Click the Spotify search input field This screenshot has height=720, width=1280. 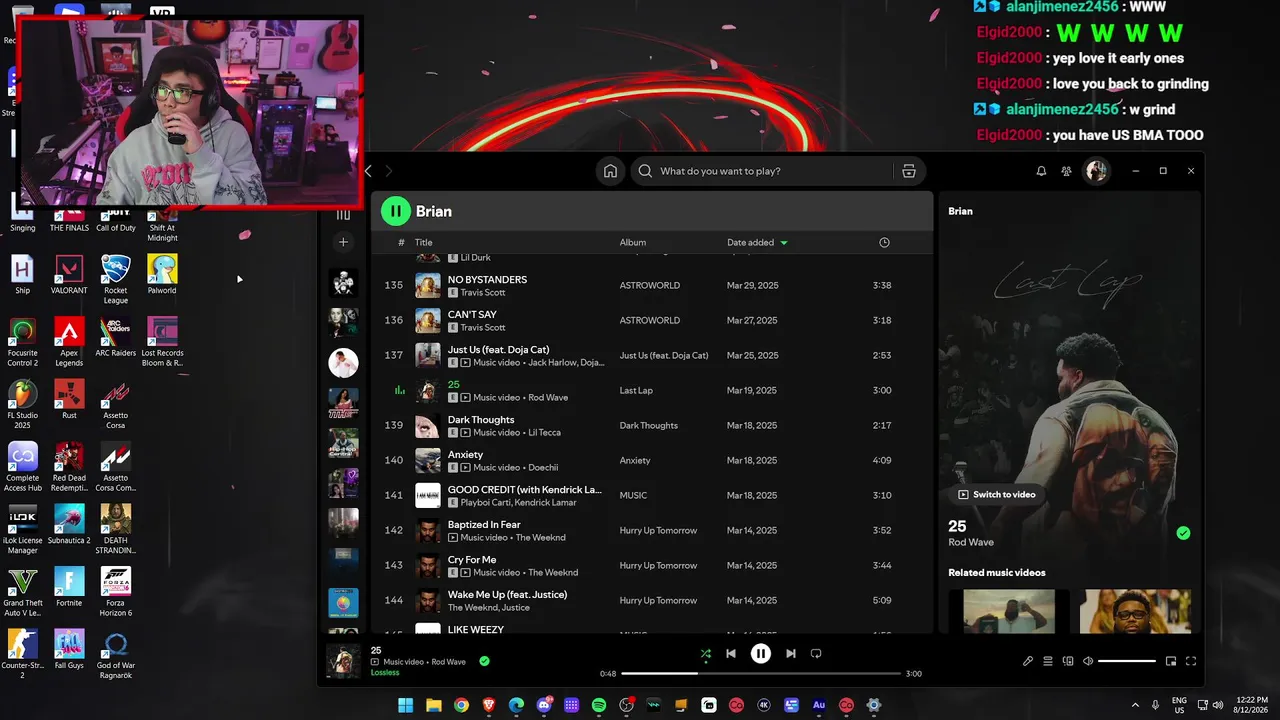[762, 171]
